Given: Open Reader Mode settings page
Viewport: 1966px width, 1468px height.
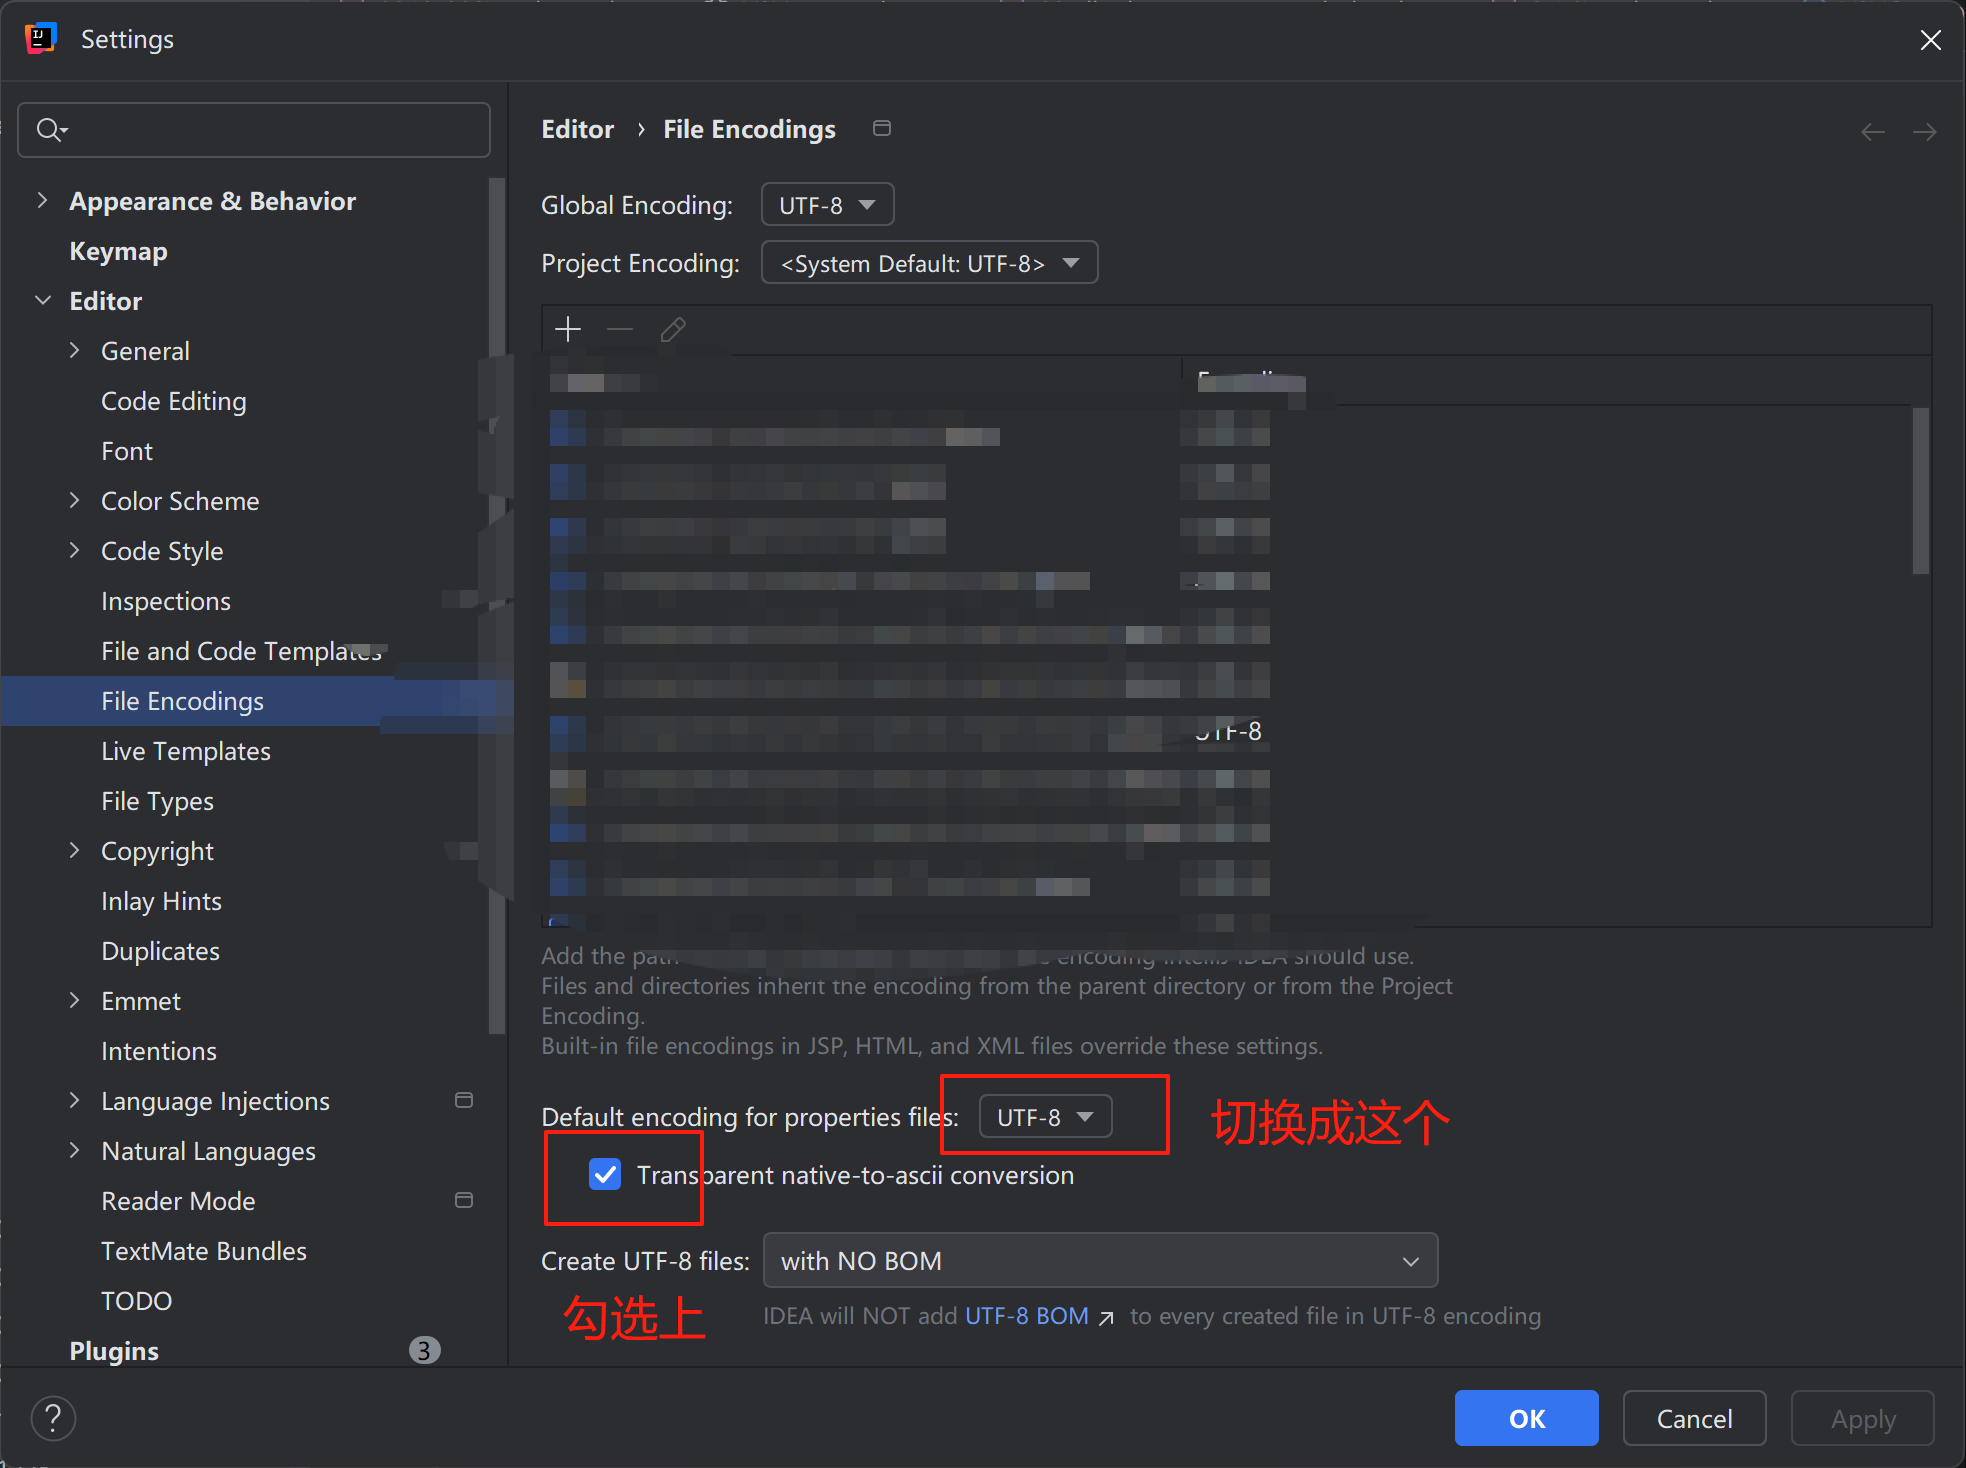Looking at the screenshot, I should click(178, 1201).
